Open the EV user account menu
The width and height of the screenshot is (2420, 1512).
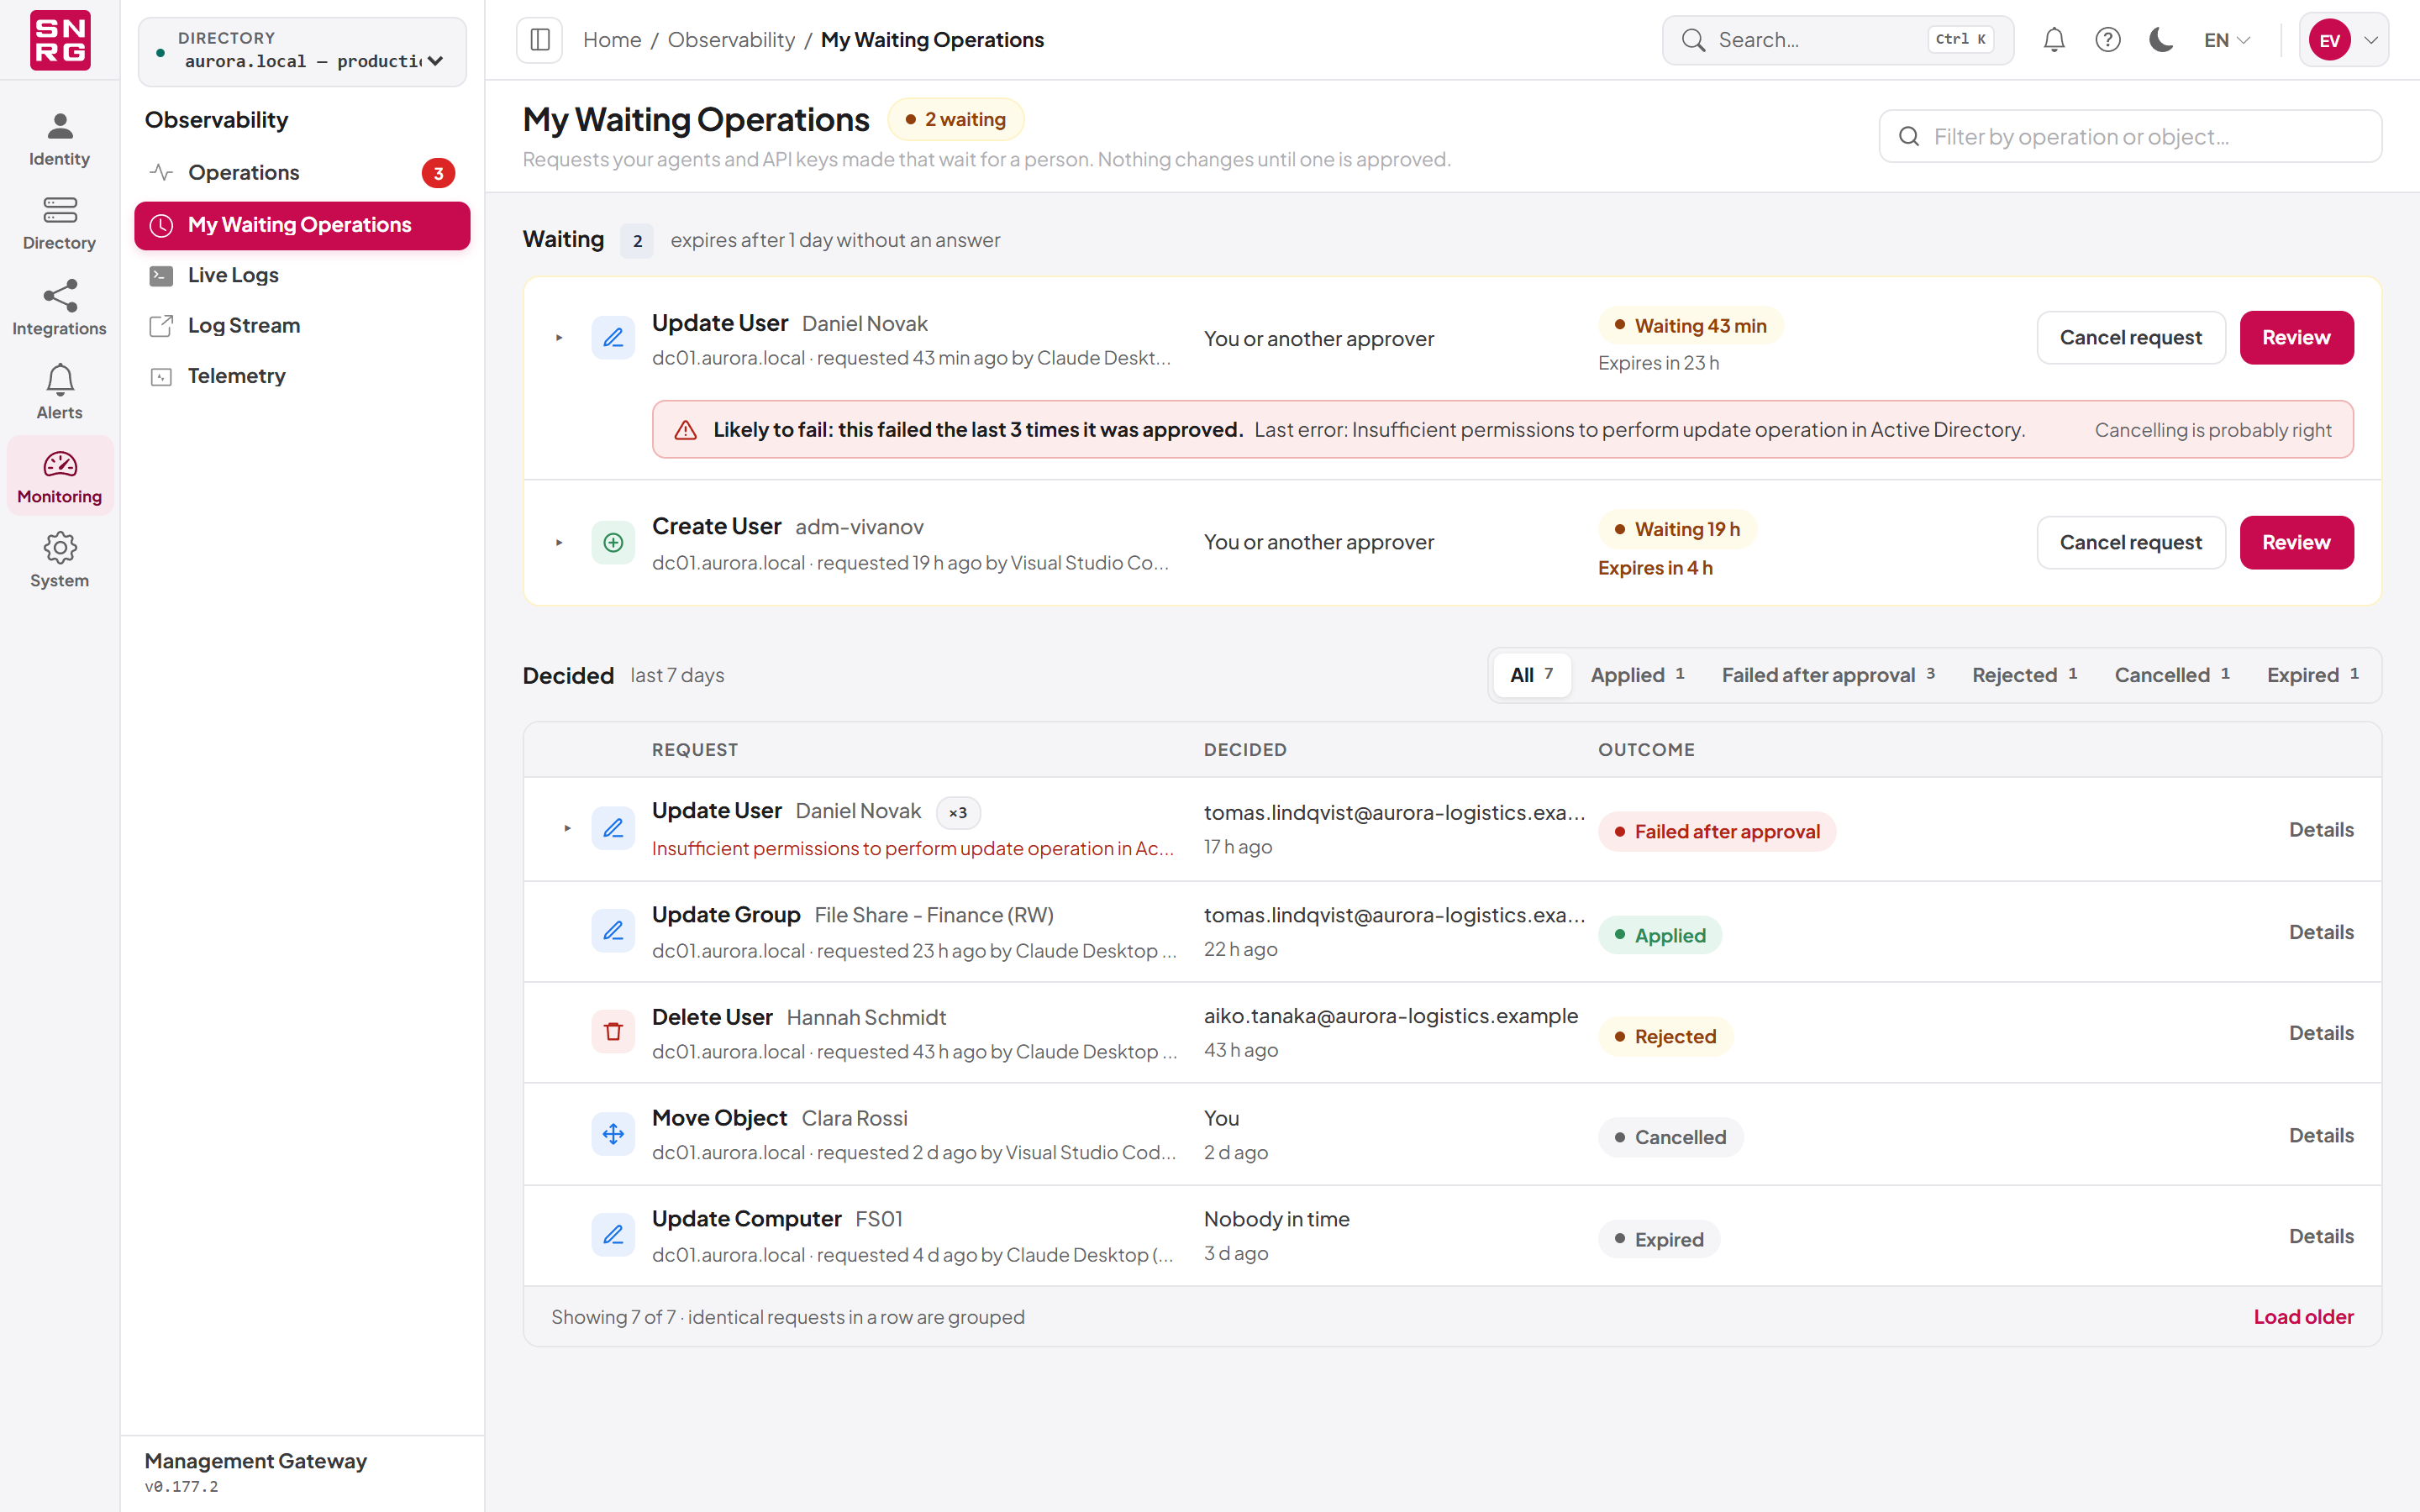[2344, 40]
